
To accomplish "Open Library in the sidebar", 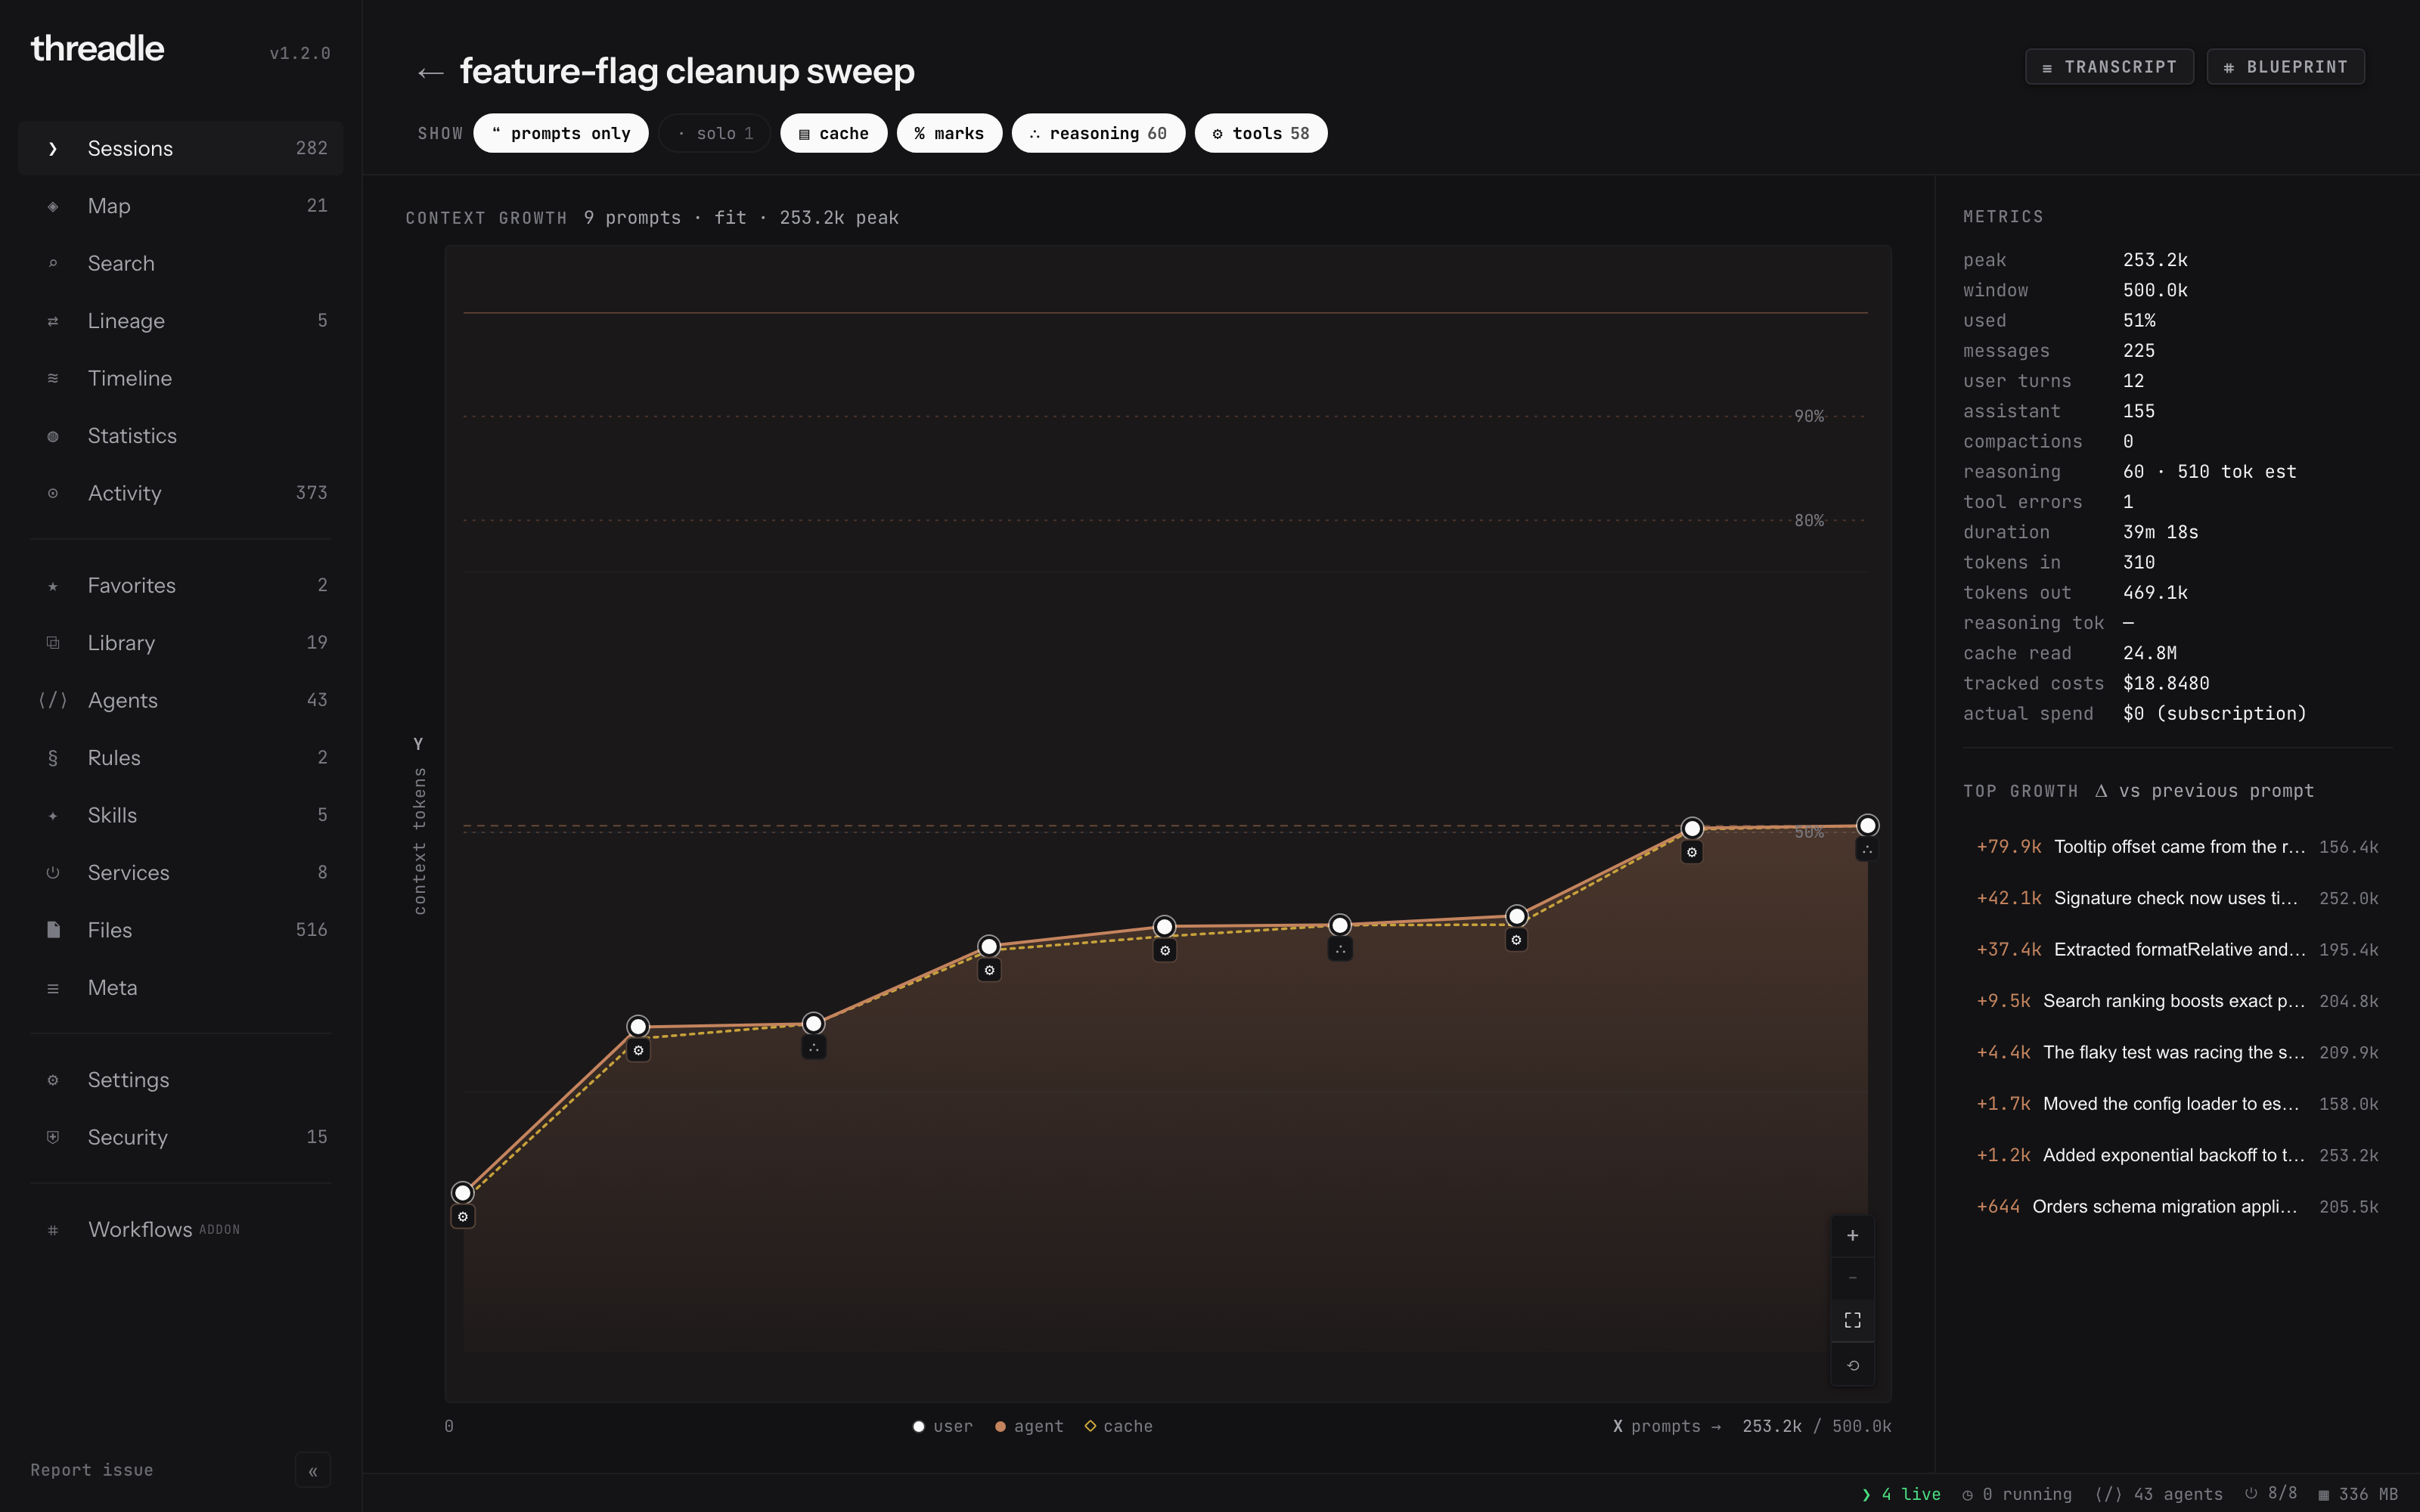I will [181, 643].
